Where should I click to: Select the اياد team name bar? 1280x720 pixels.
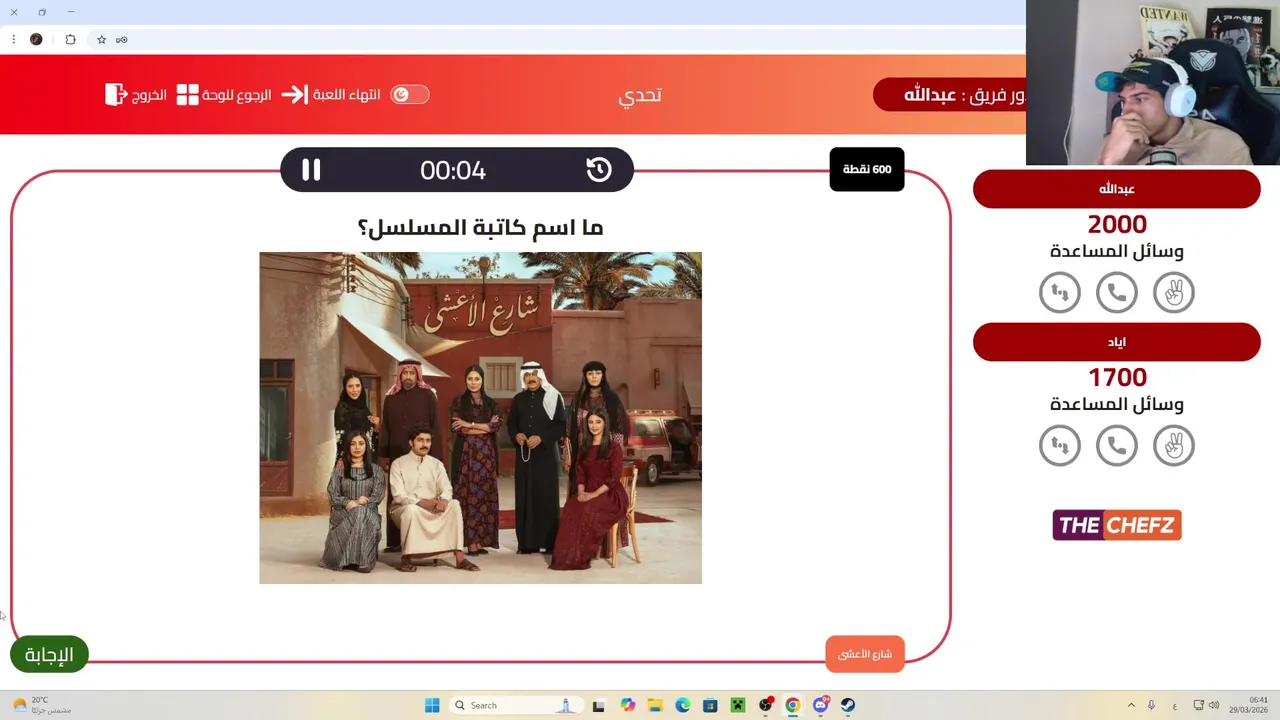click(1117, 342)
